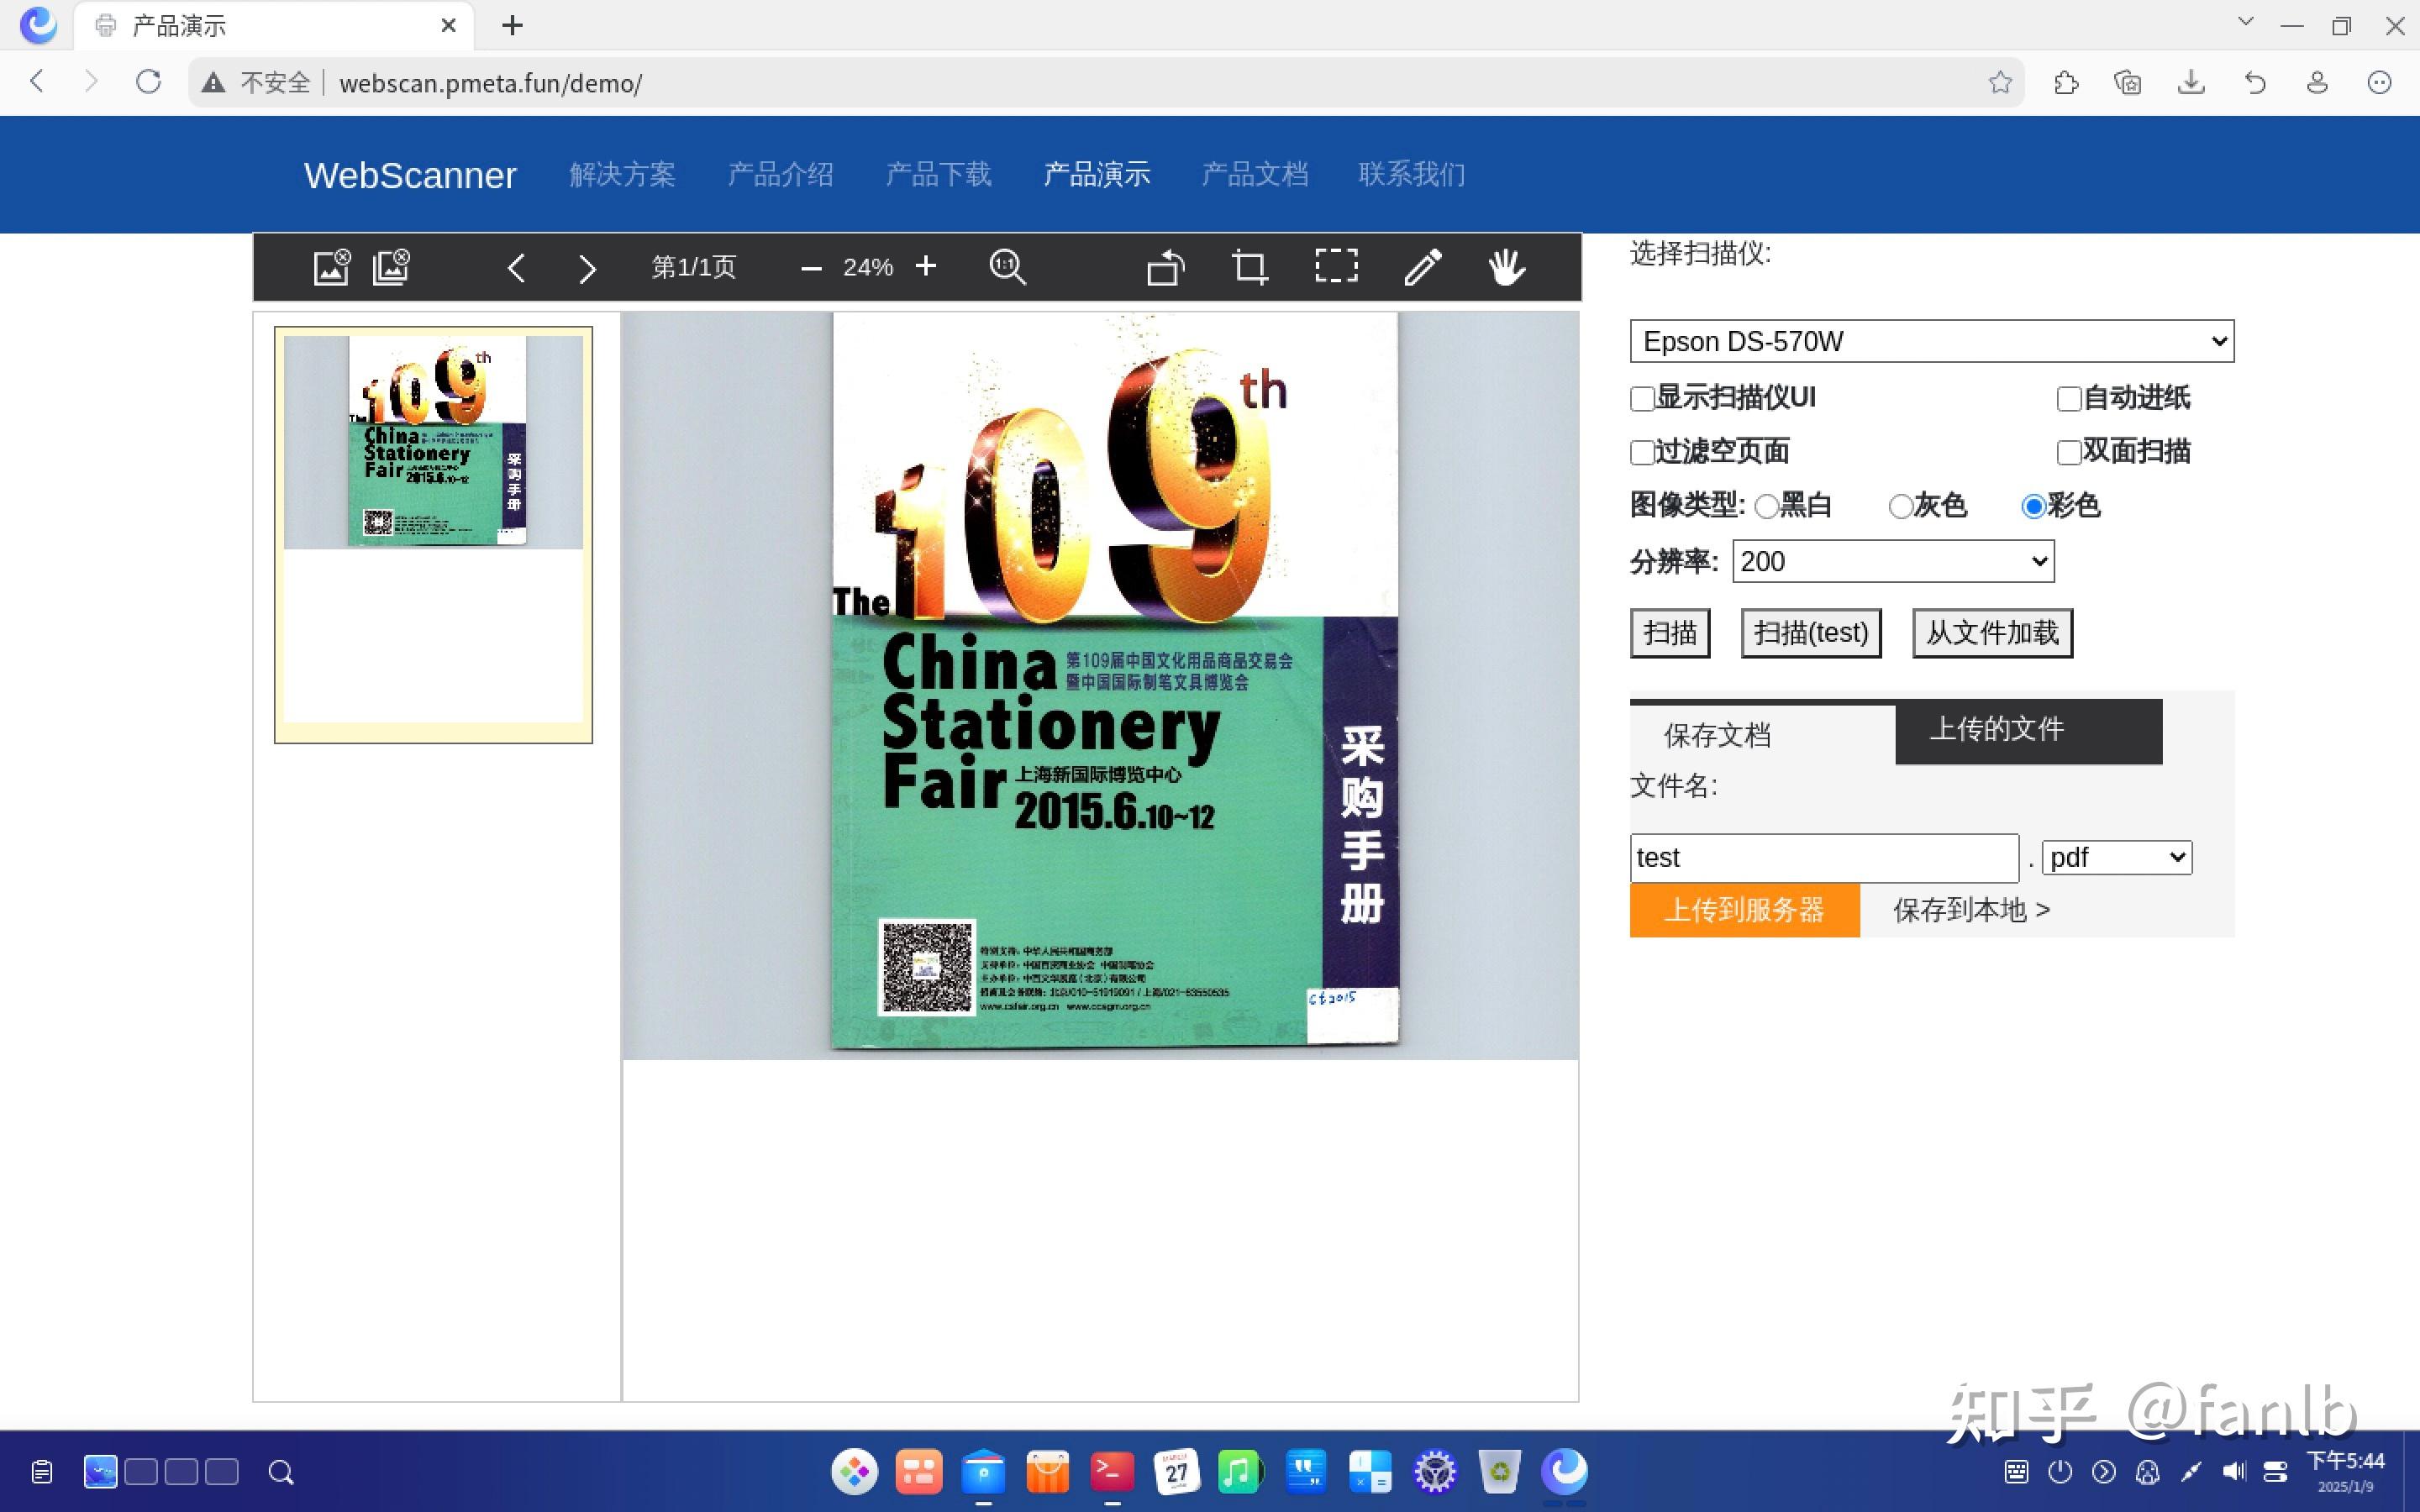Click the zoom out minus control
This screenshot has height=1512, width=2420.
point(810,267)
